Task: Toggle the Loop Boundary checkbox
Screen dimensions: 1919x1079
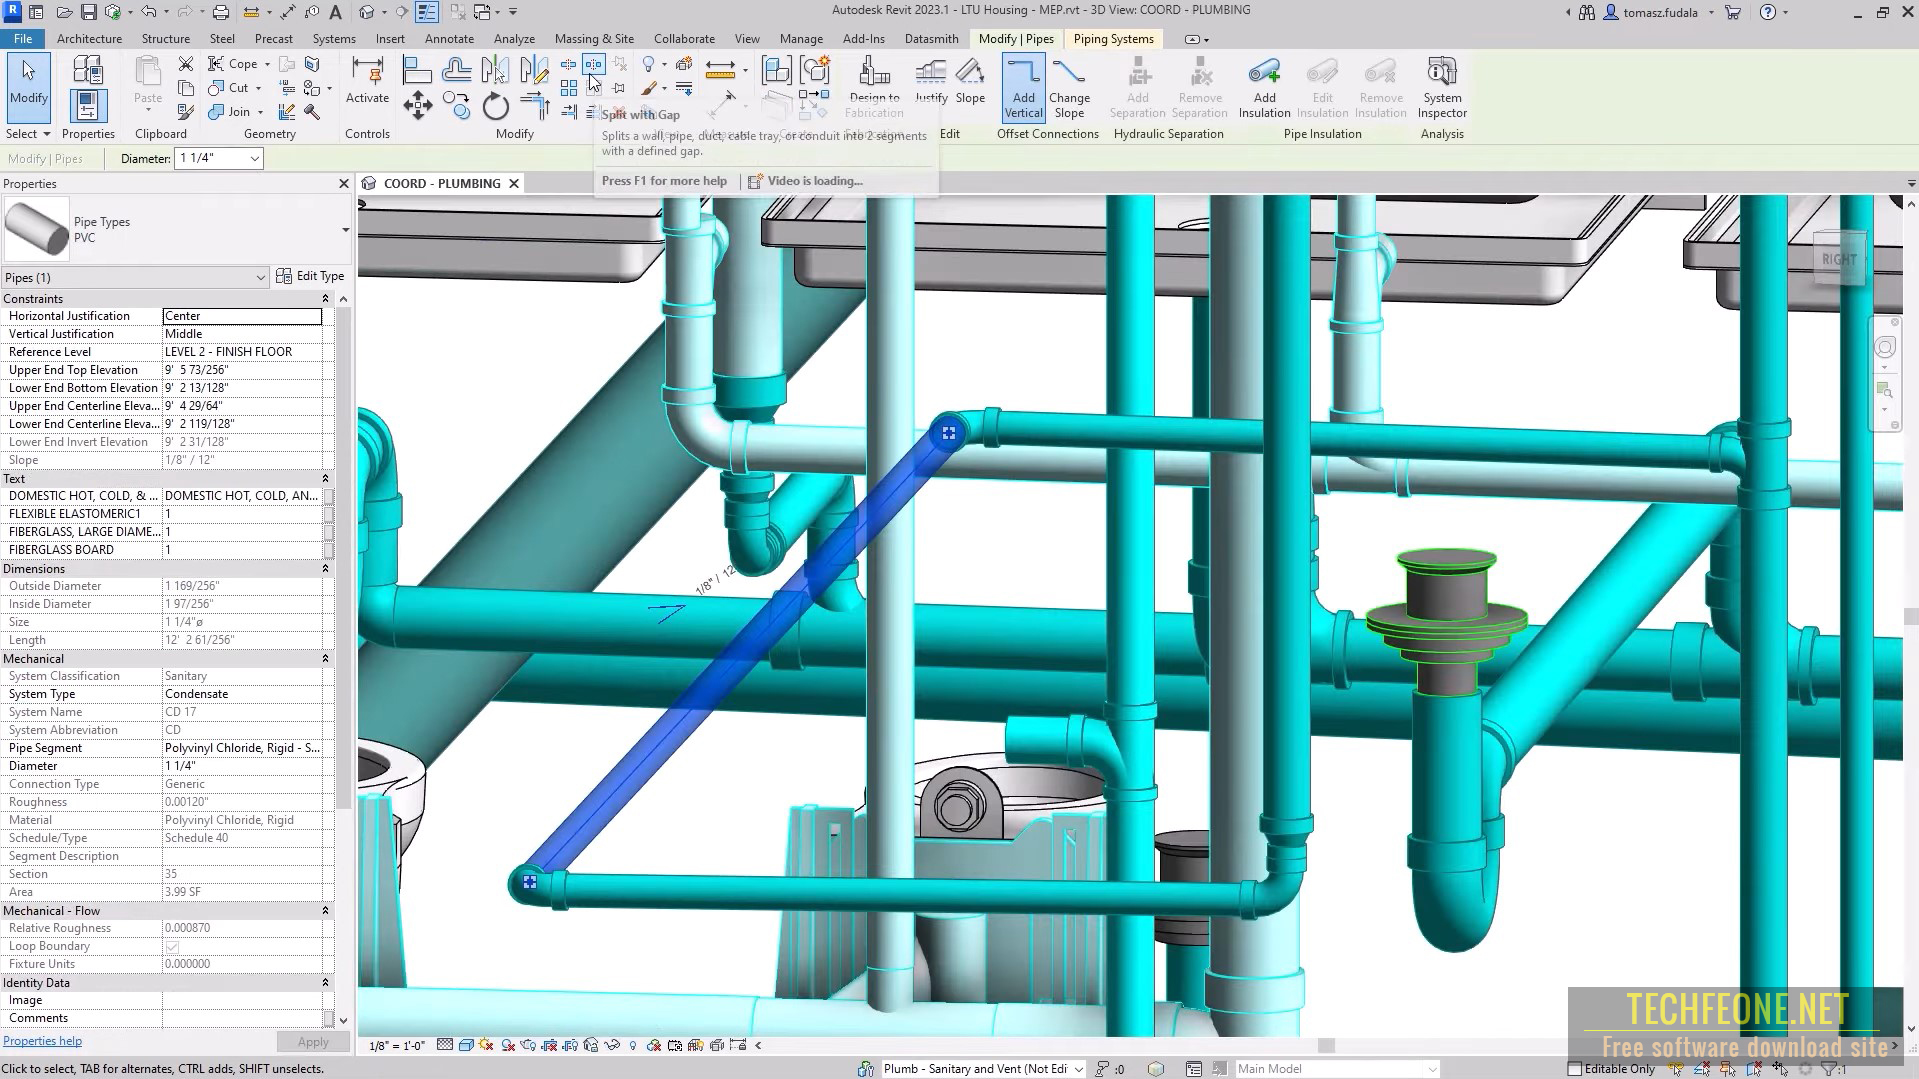Action: (x=170, y=946)
